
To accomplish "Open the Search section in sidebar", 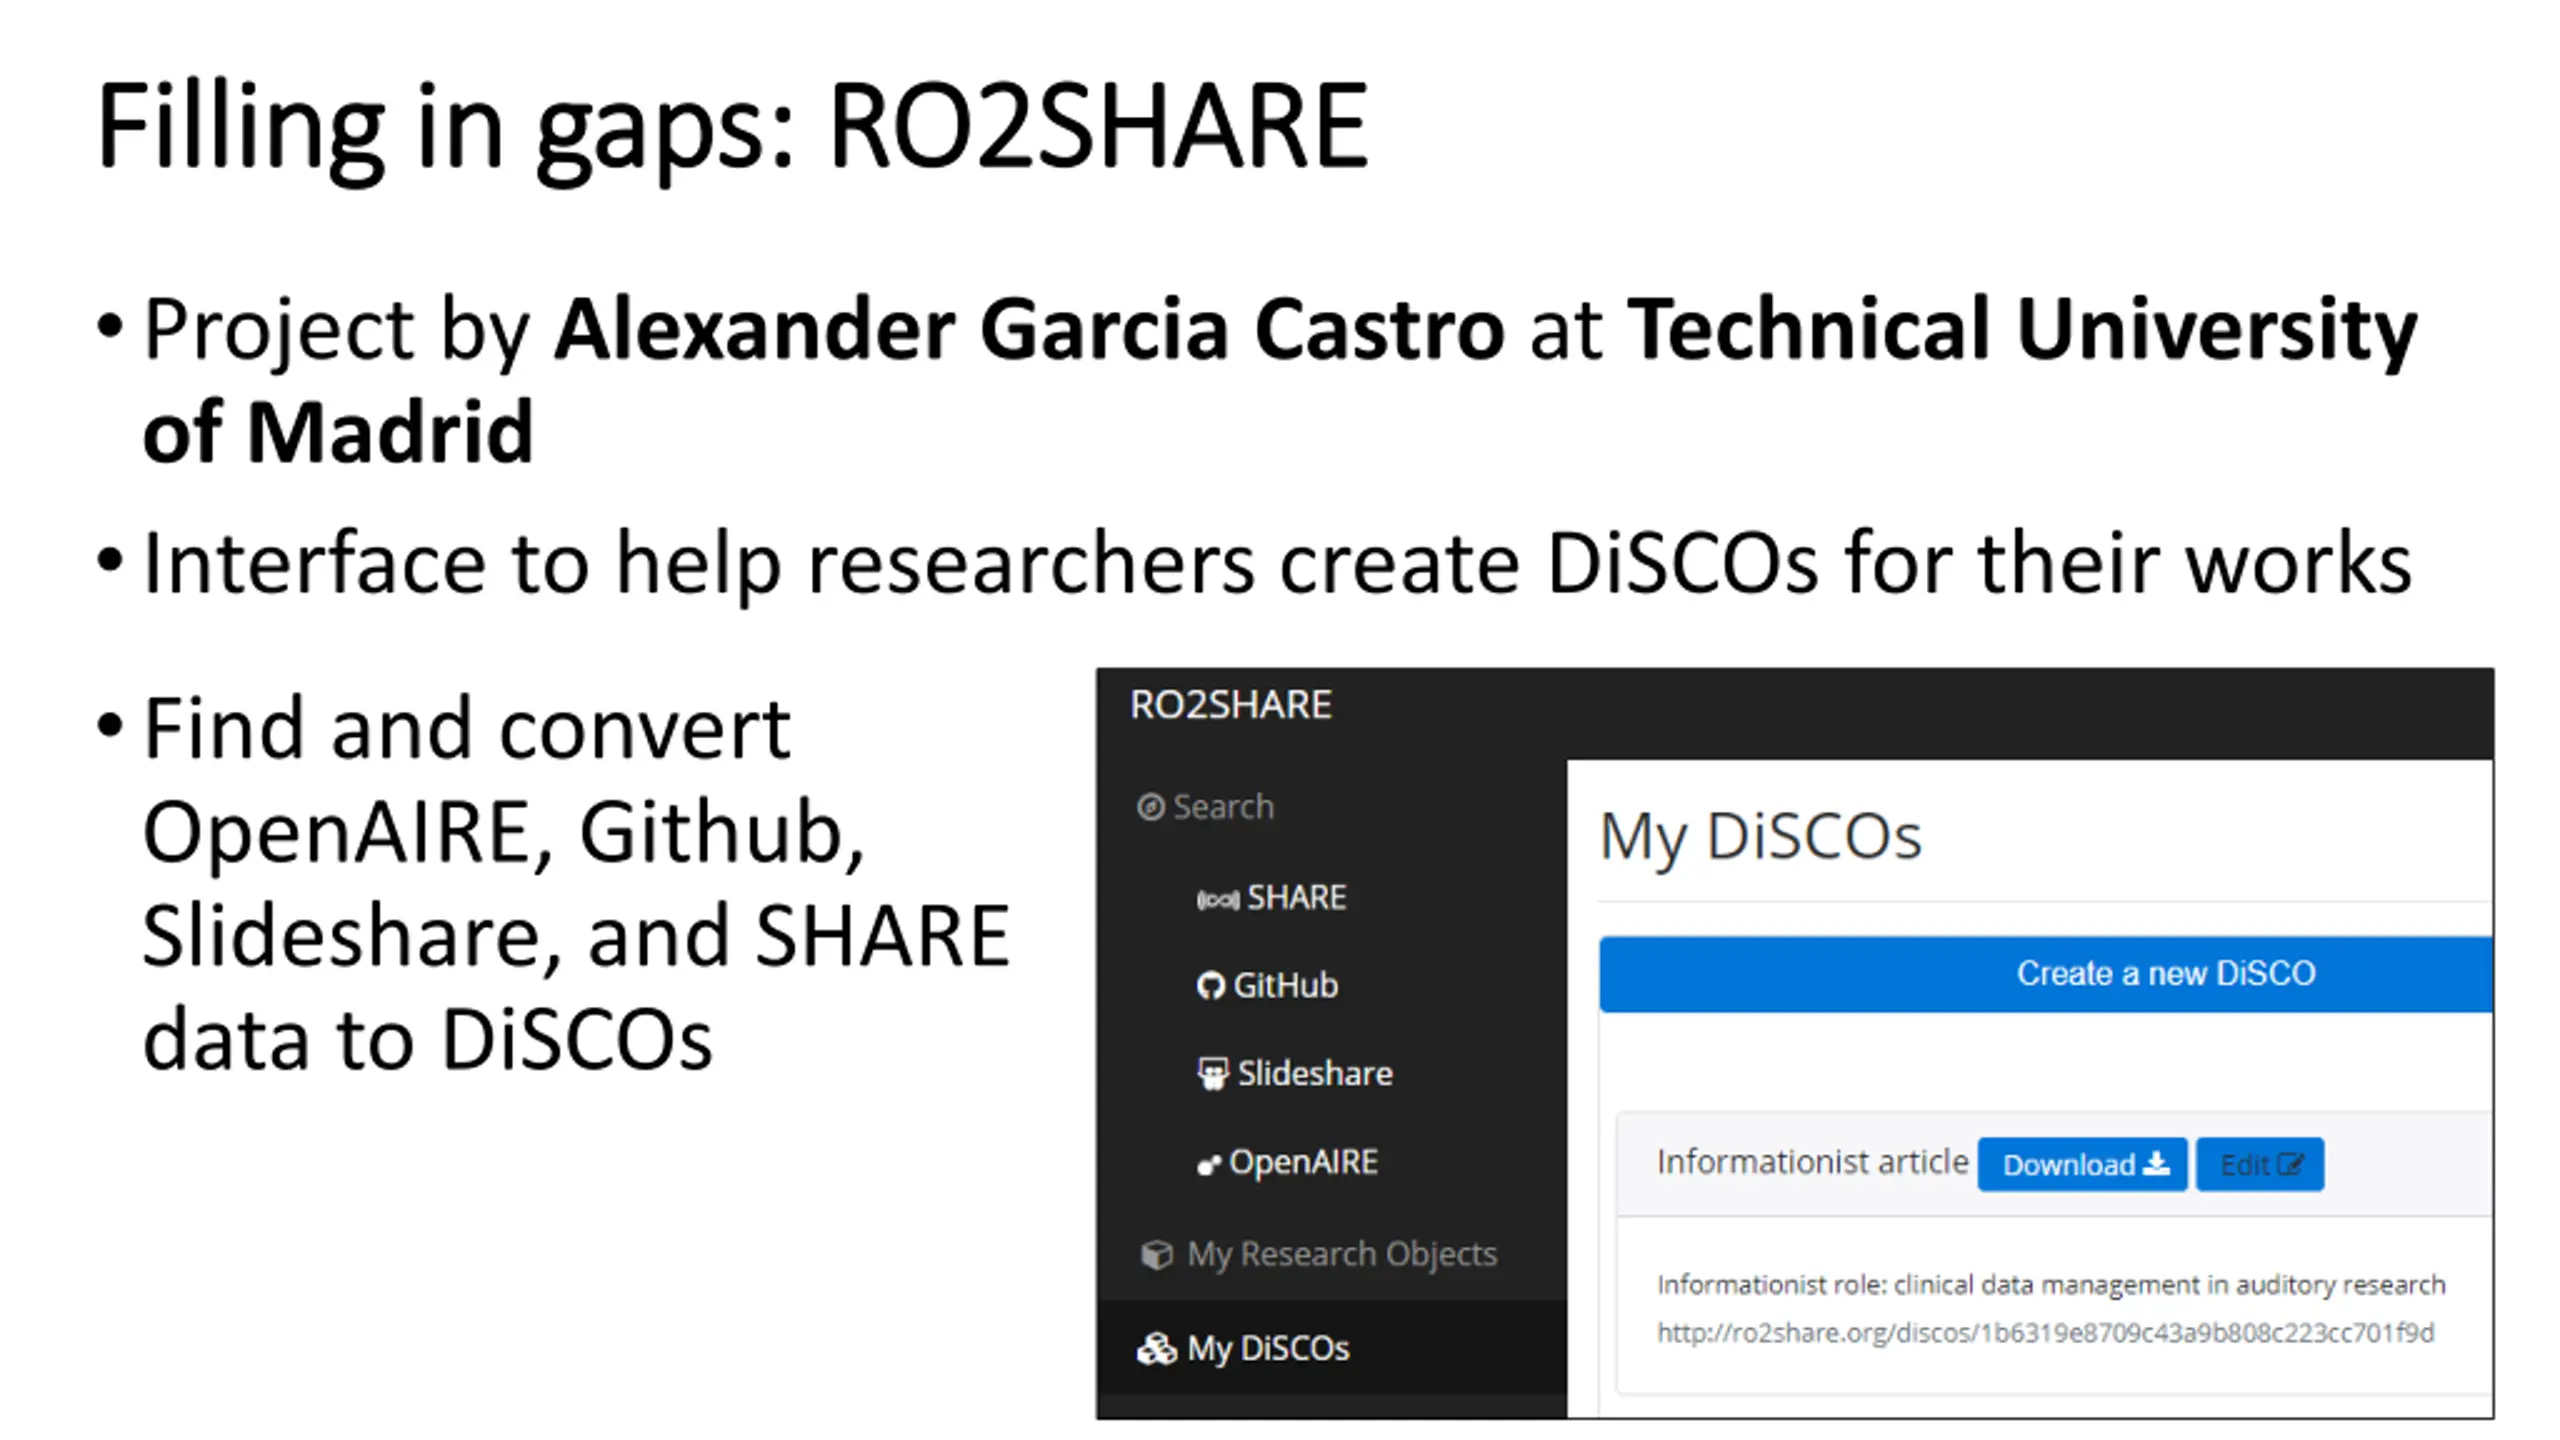I will coord(1206,807).
